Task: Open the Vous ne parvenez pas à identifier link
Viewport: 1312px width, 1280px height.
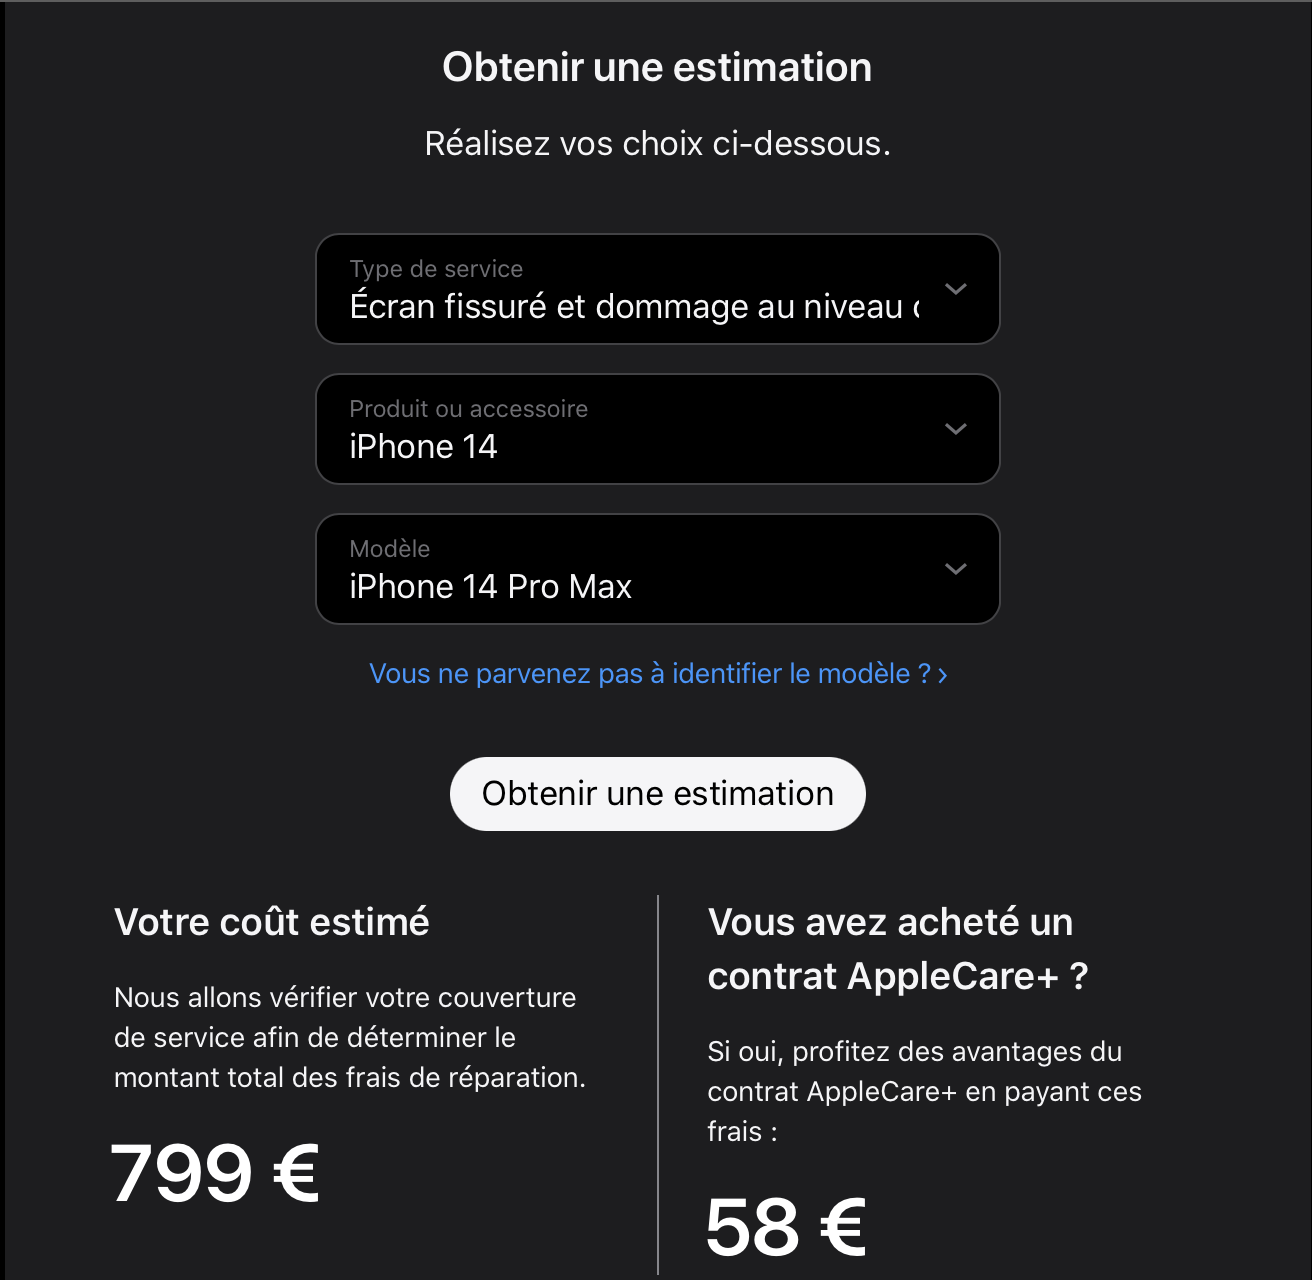Action: pos(648,674)
